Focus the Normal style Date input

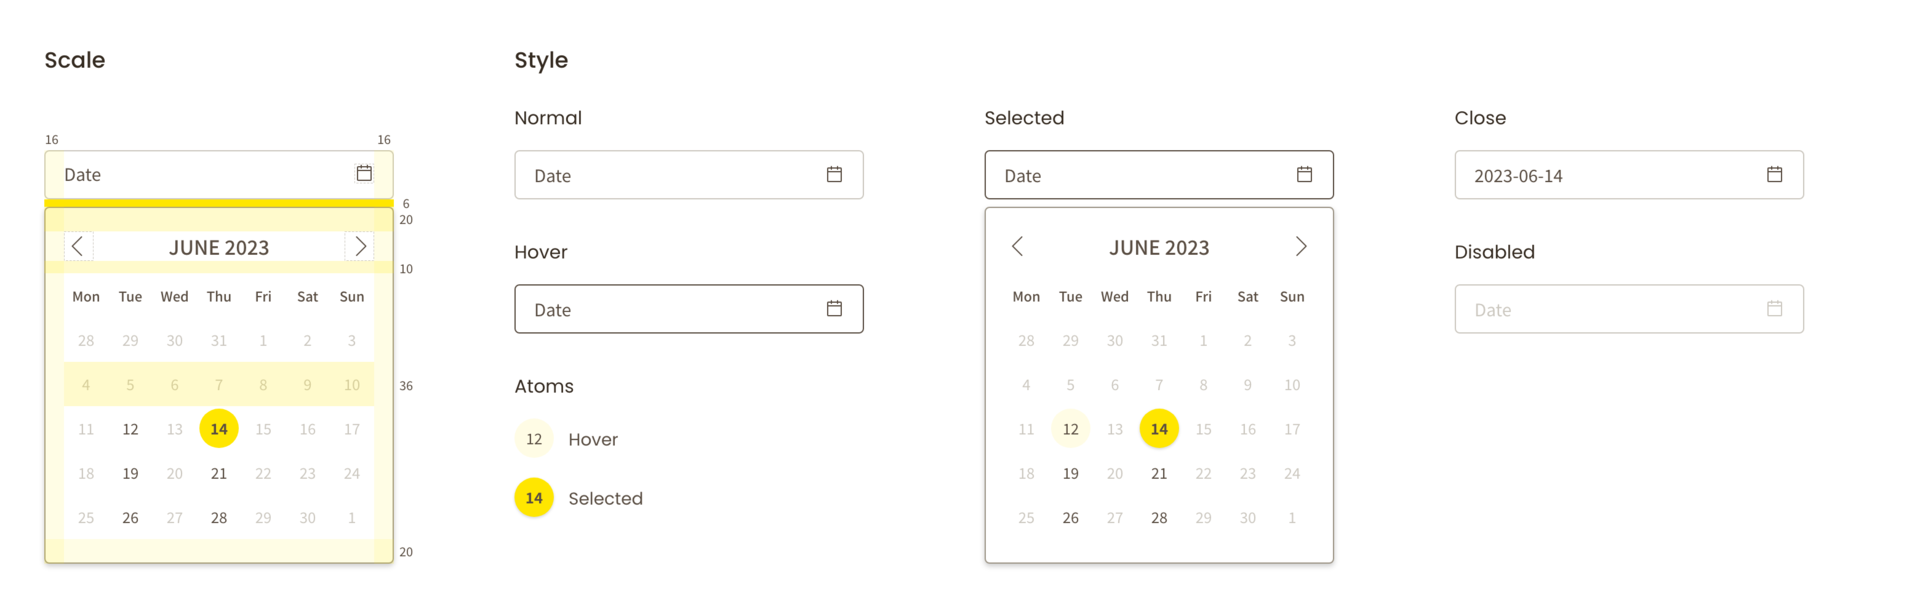pyautogui.click(x=689, y=175)
